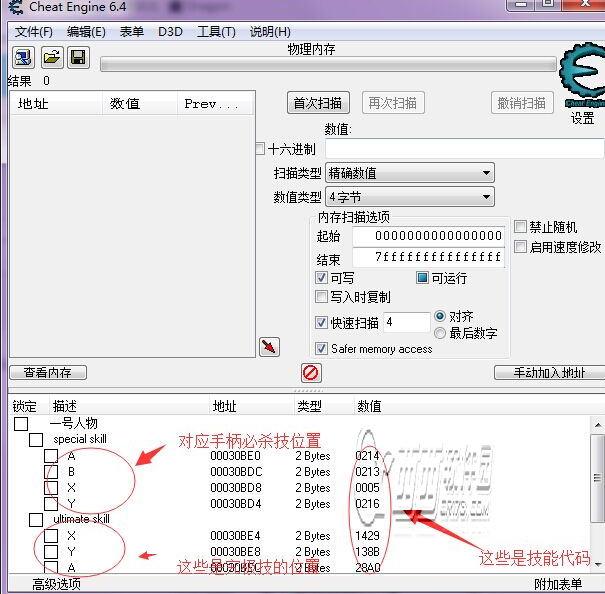
Task: Click the 查看内存 memory view button
Action: click(48, 372)
